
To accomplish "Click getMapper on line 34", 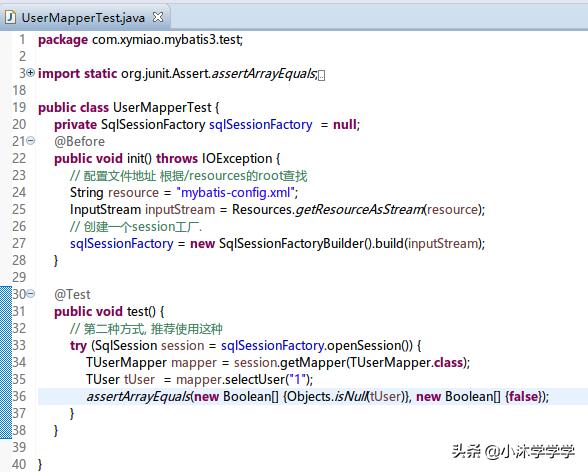I will coord(313,363).
